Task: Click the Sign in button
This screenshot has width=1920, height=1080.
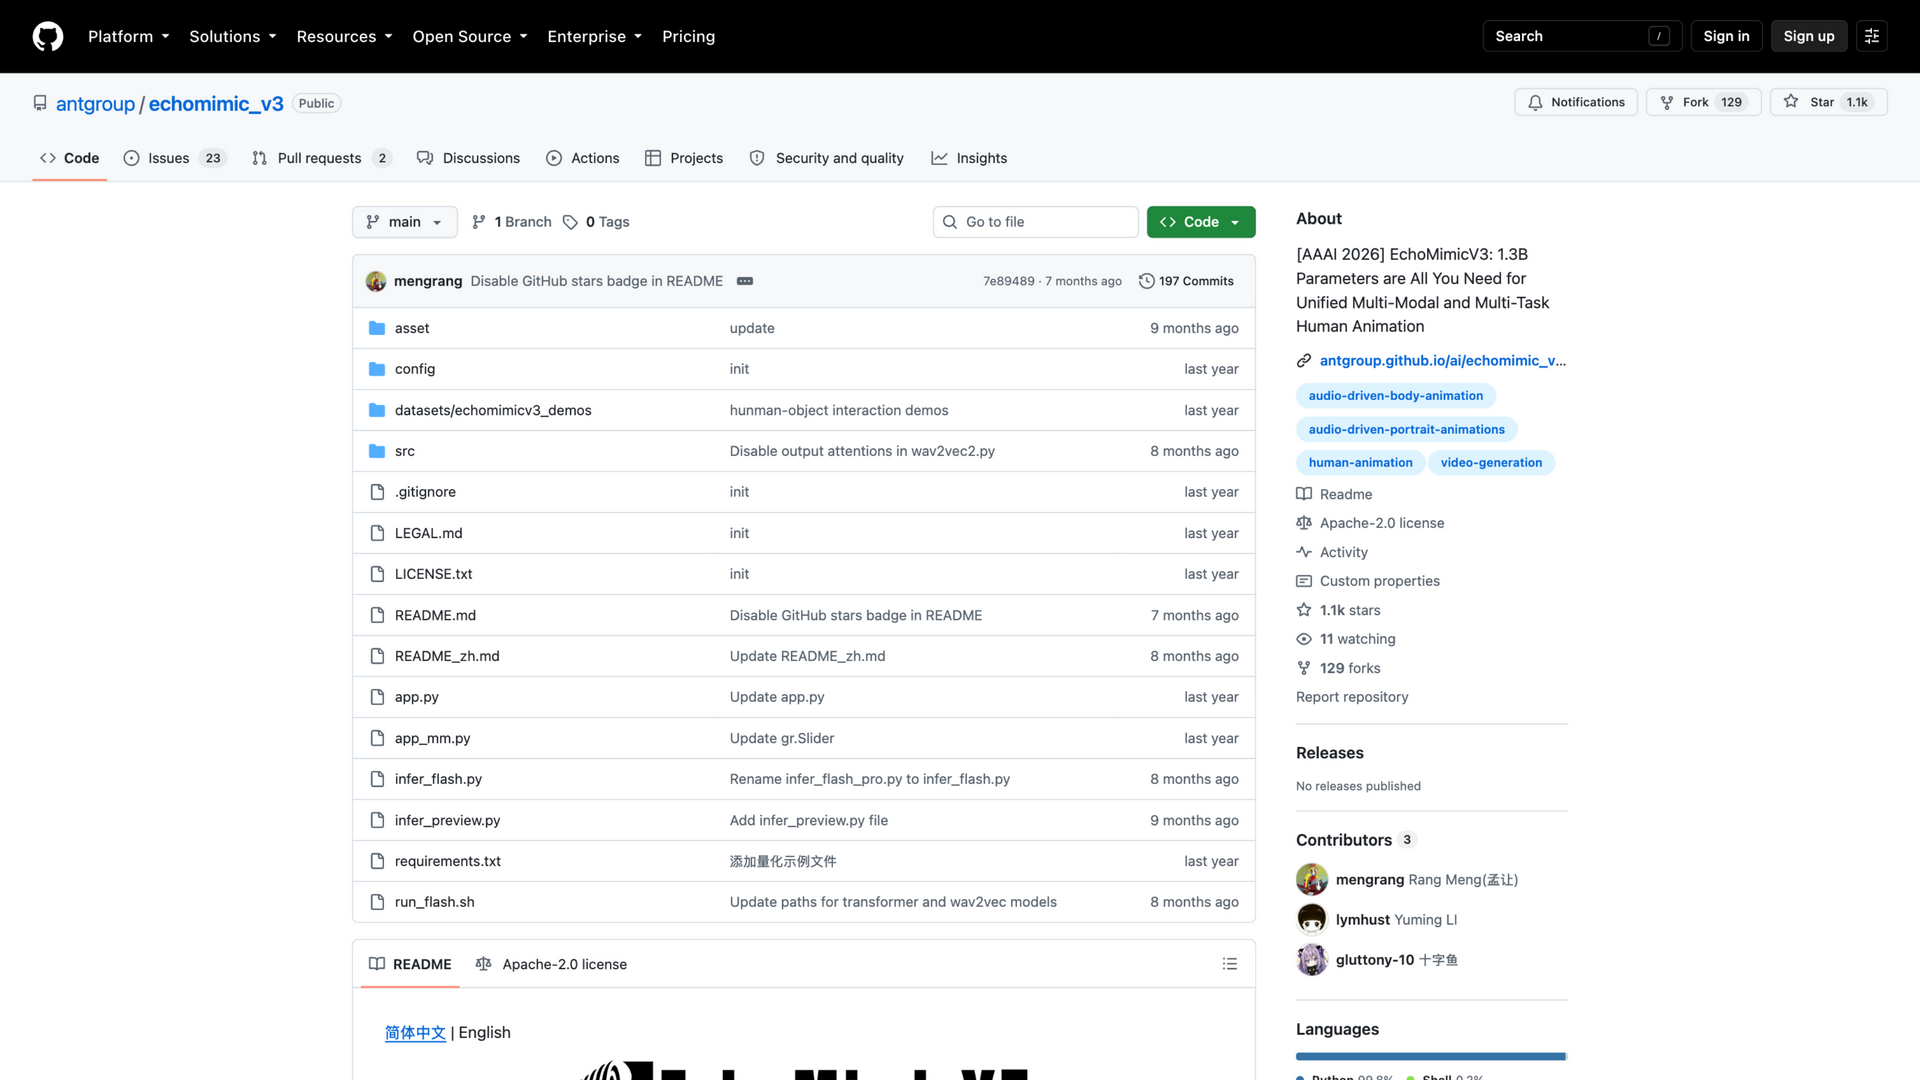Action: click(x=1726, y=36)
